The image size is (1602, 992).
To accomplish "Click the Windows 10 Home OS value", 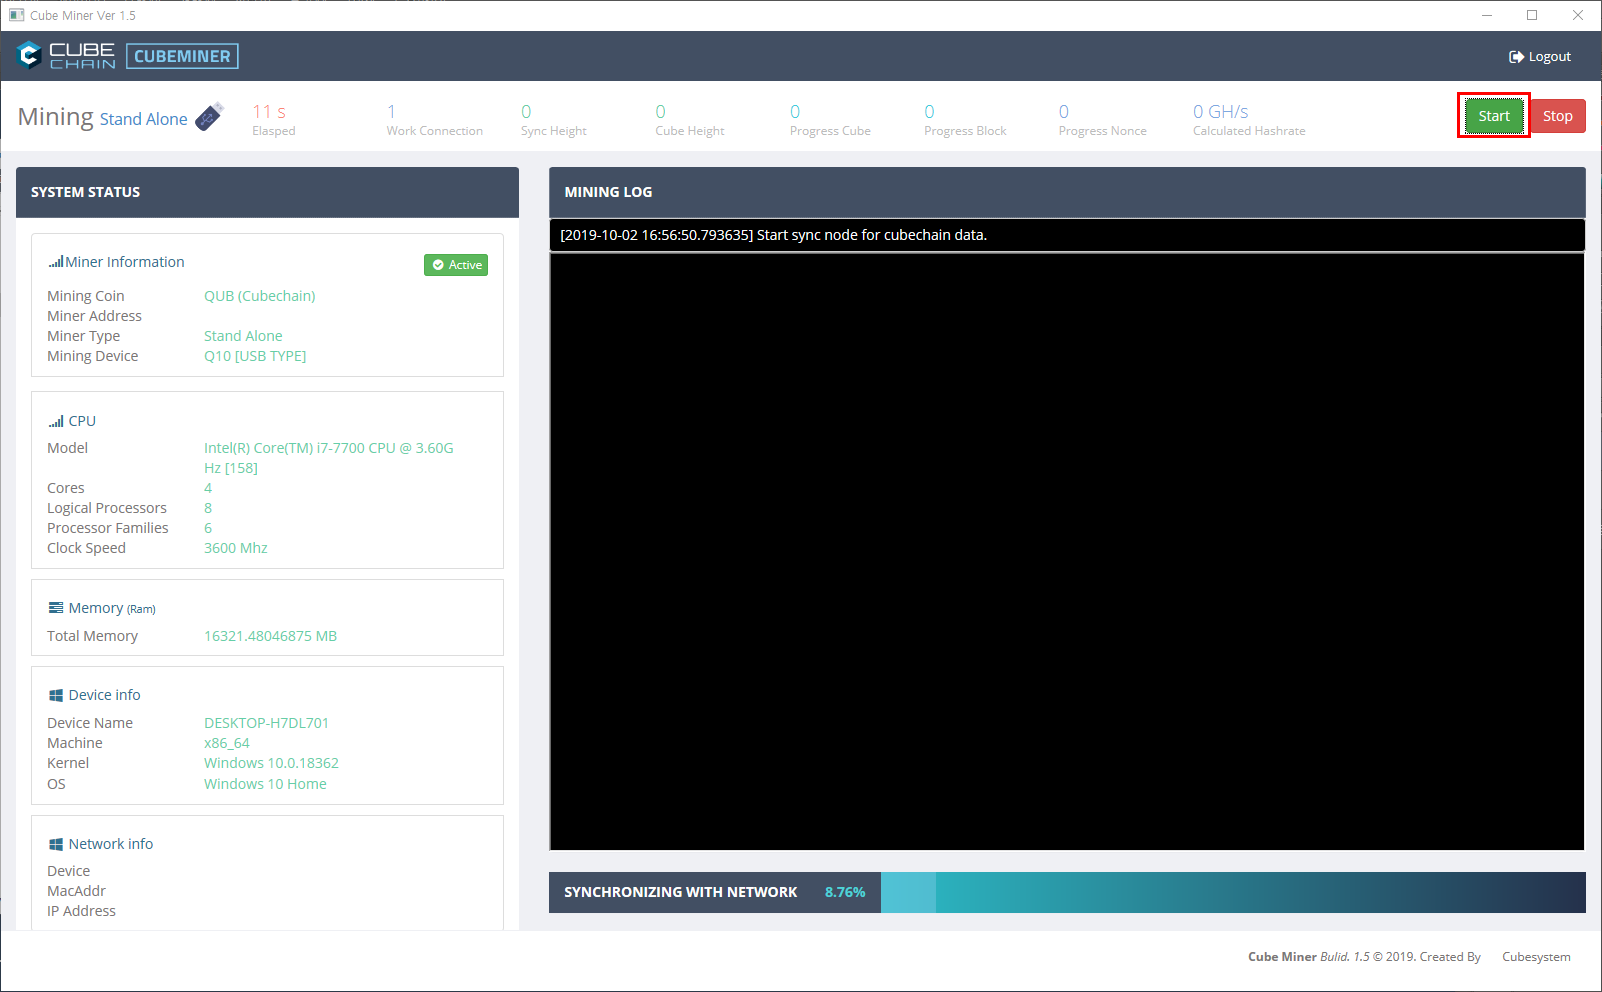I will [265, 784].
